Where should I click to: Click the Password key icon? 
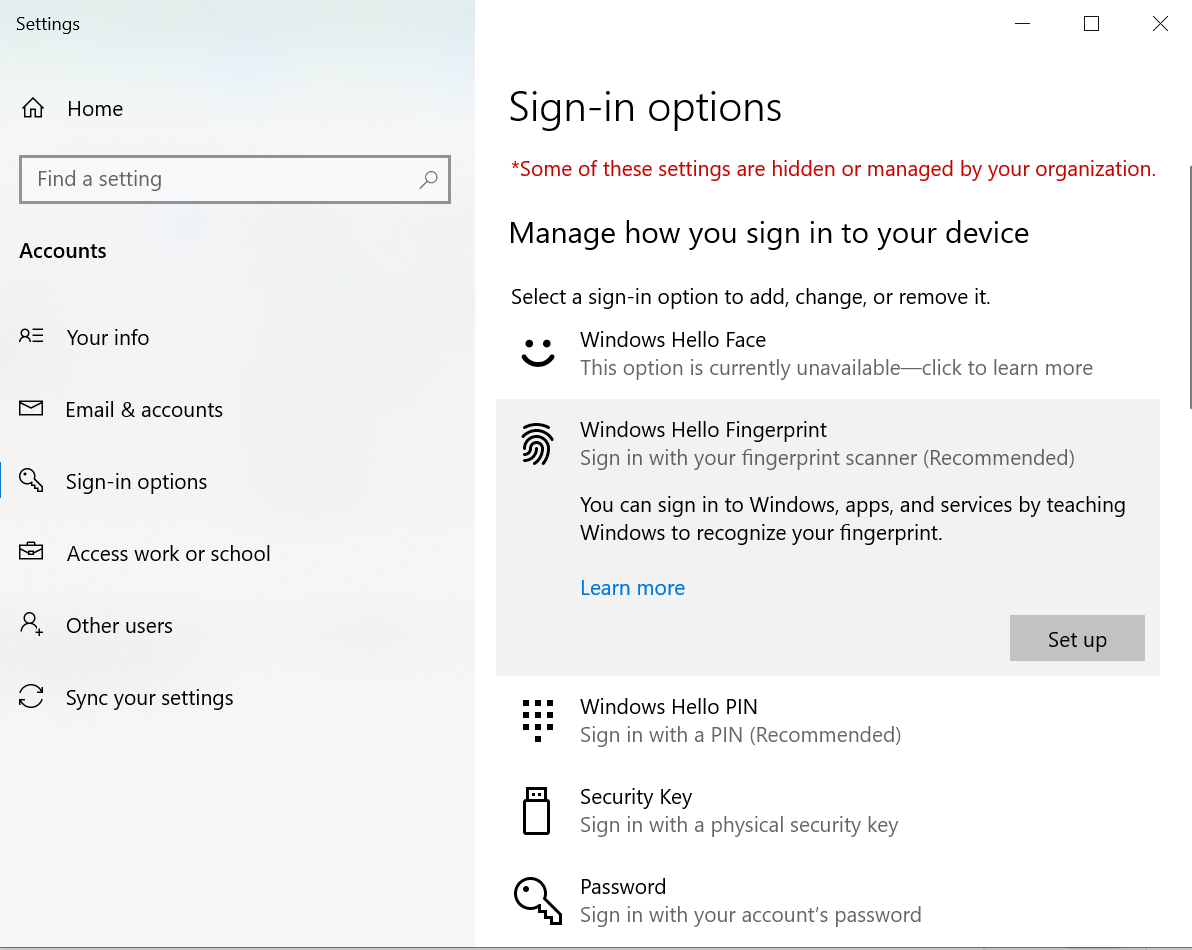tap(537, 901)
